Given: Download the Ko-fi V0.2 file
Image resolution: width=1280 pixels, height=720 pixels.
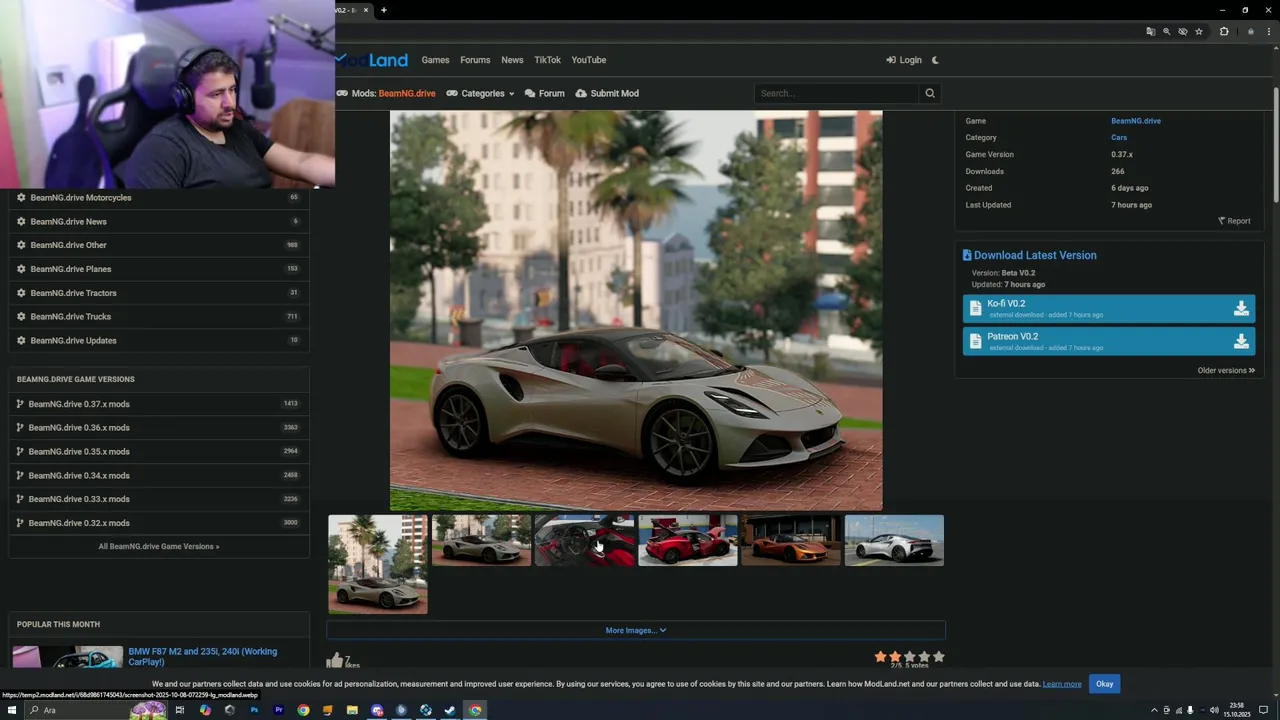Looking at the screenshot, I should pos(1108,309).
